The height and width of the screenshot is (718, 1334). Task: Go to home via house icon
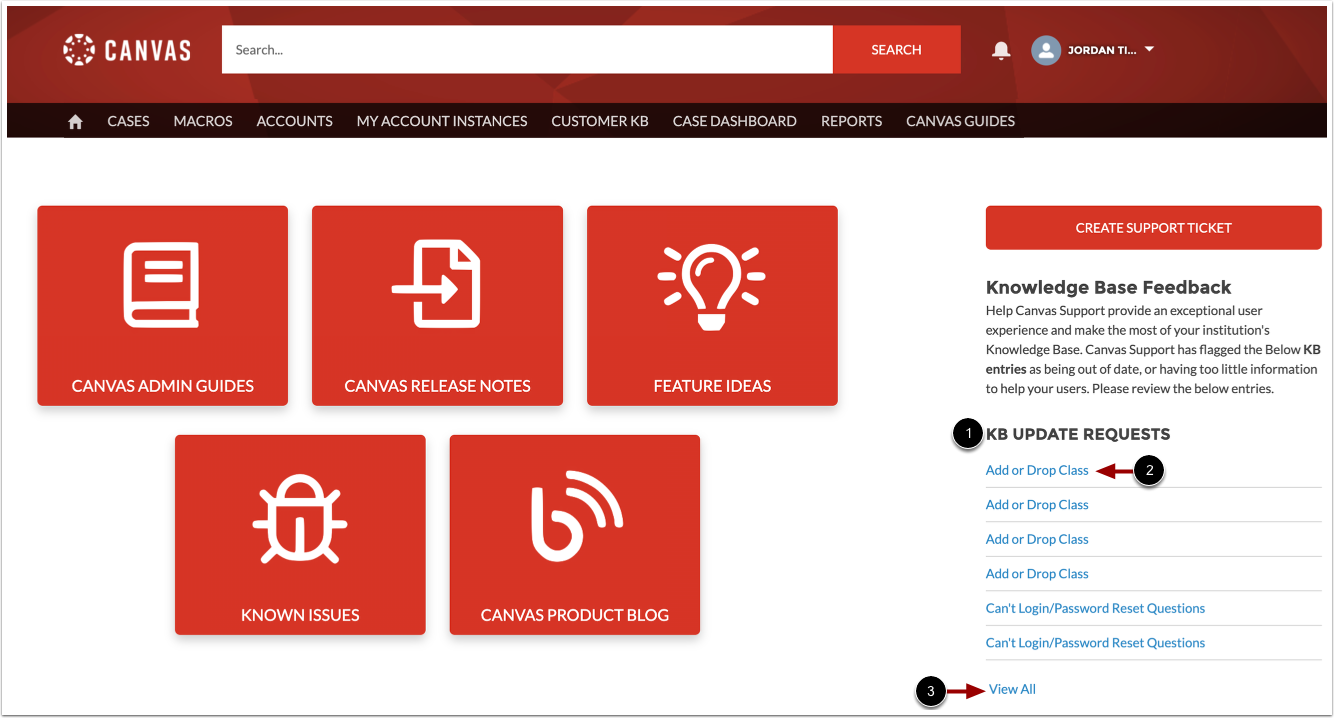click(75, 121)
